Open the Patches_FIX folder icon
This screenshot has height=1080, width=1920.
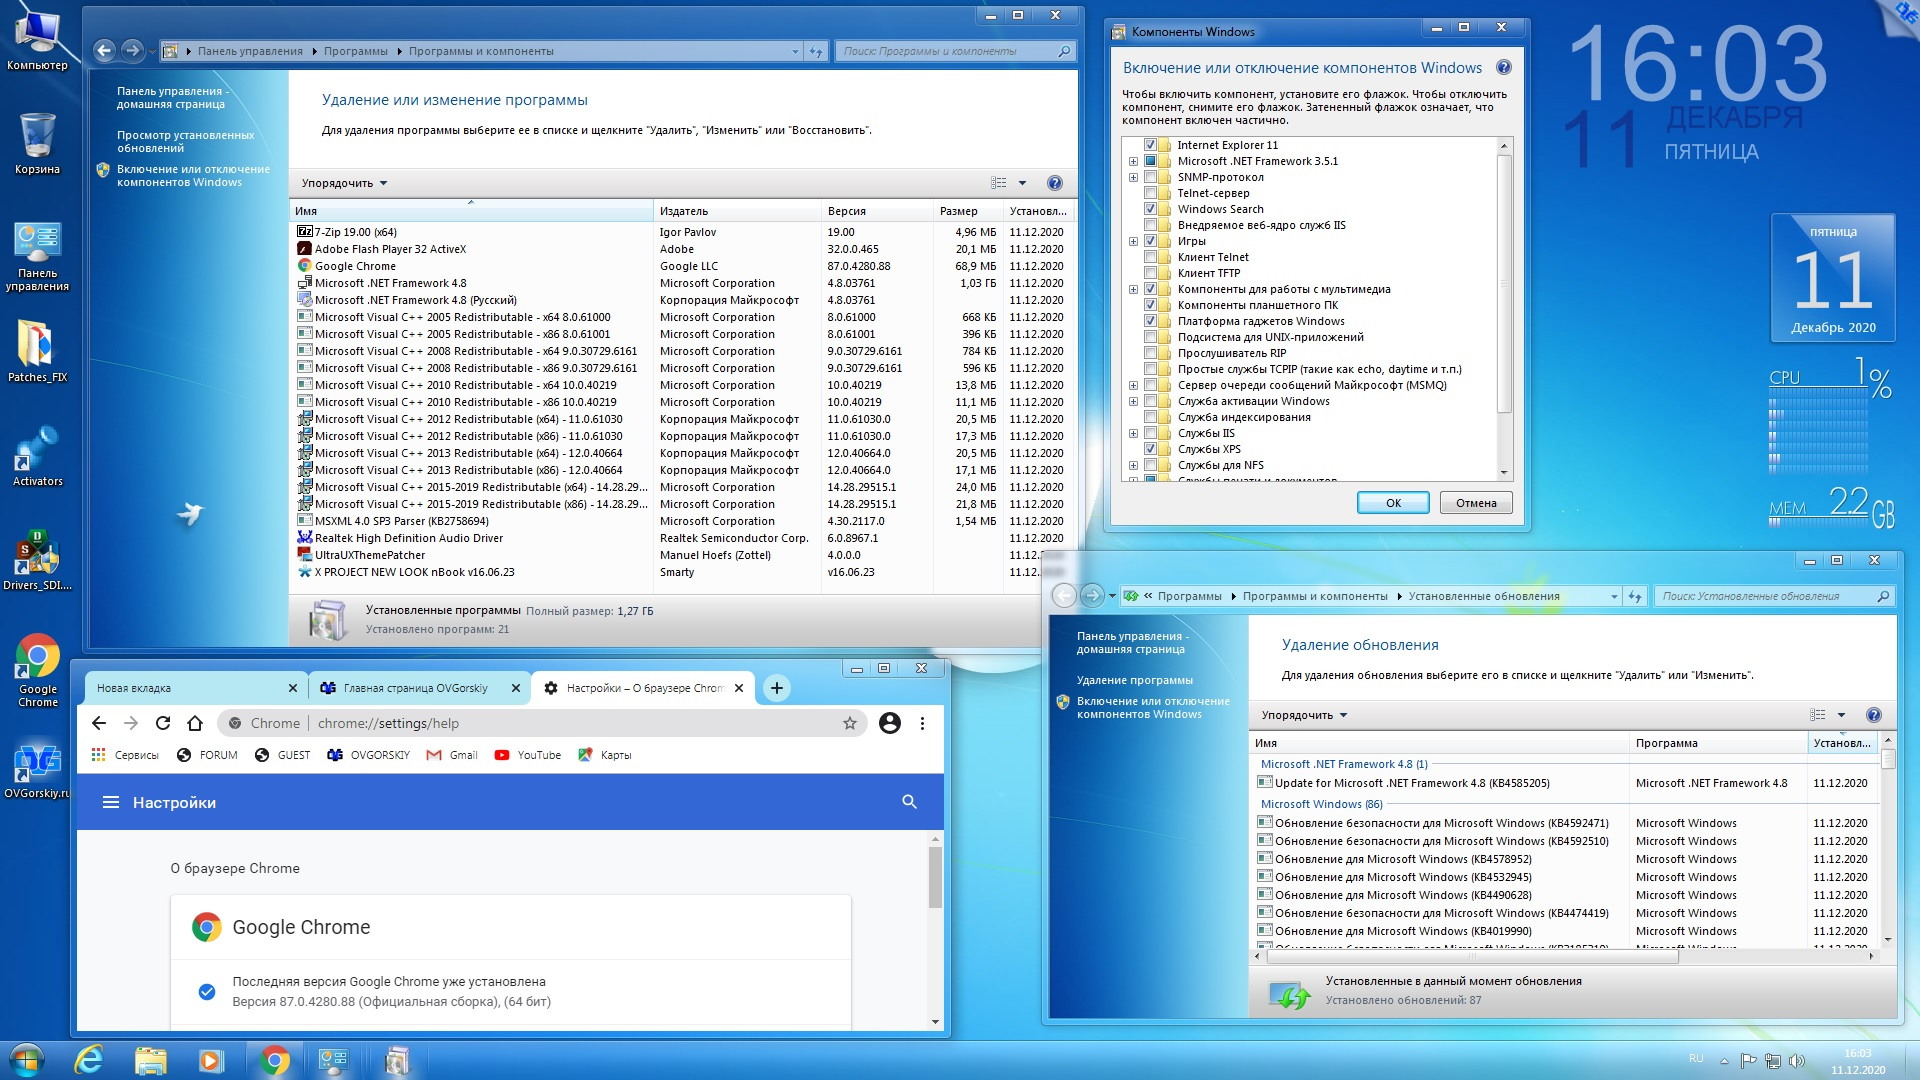pos(37,351)
